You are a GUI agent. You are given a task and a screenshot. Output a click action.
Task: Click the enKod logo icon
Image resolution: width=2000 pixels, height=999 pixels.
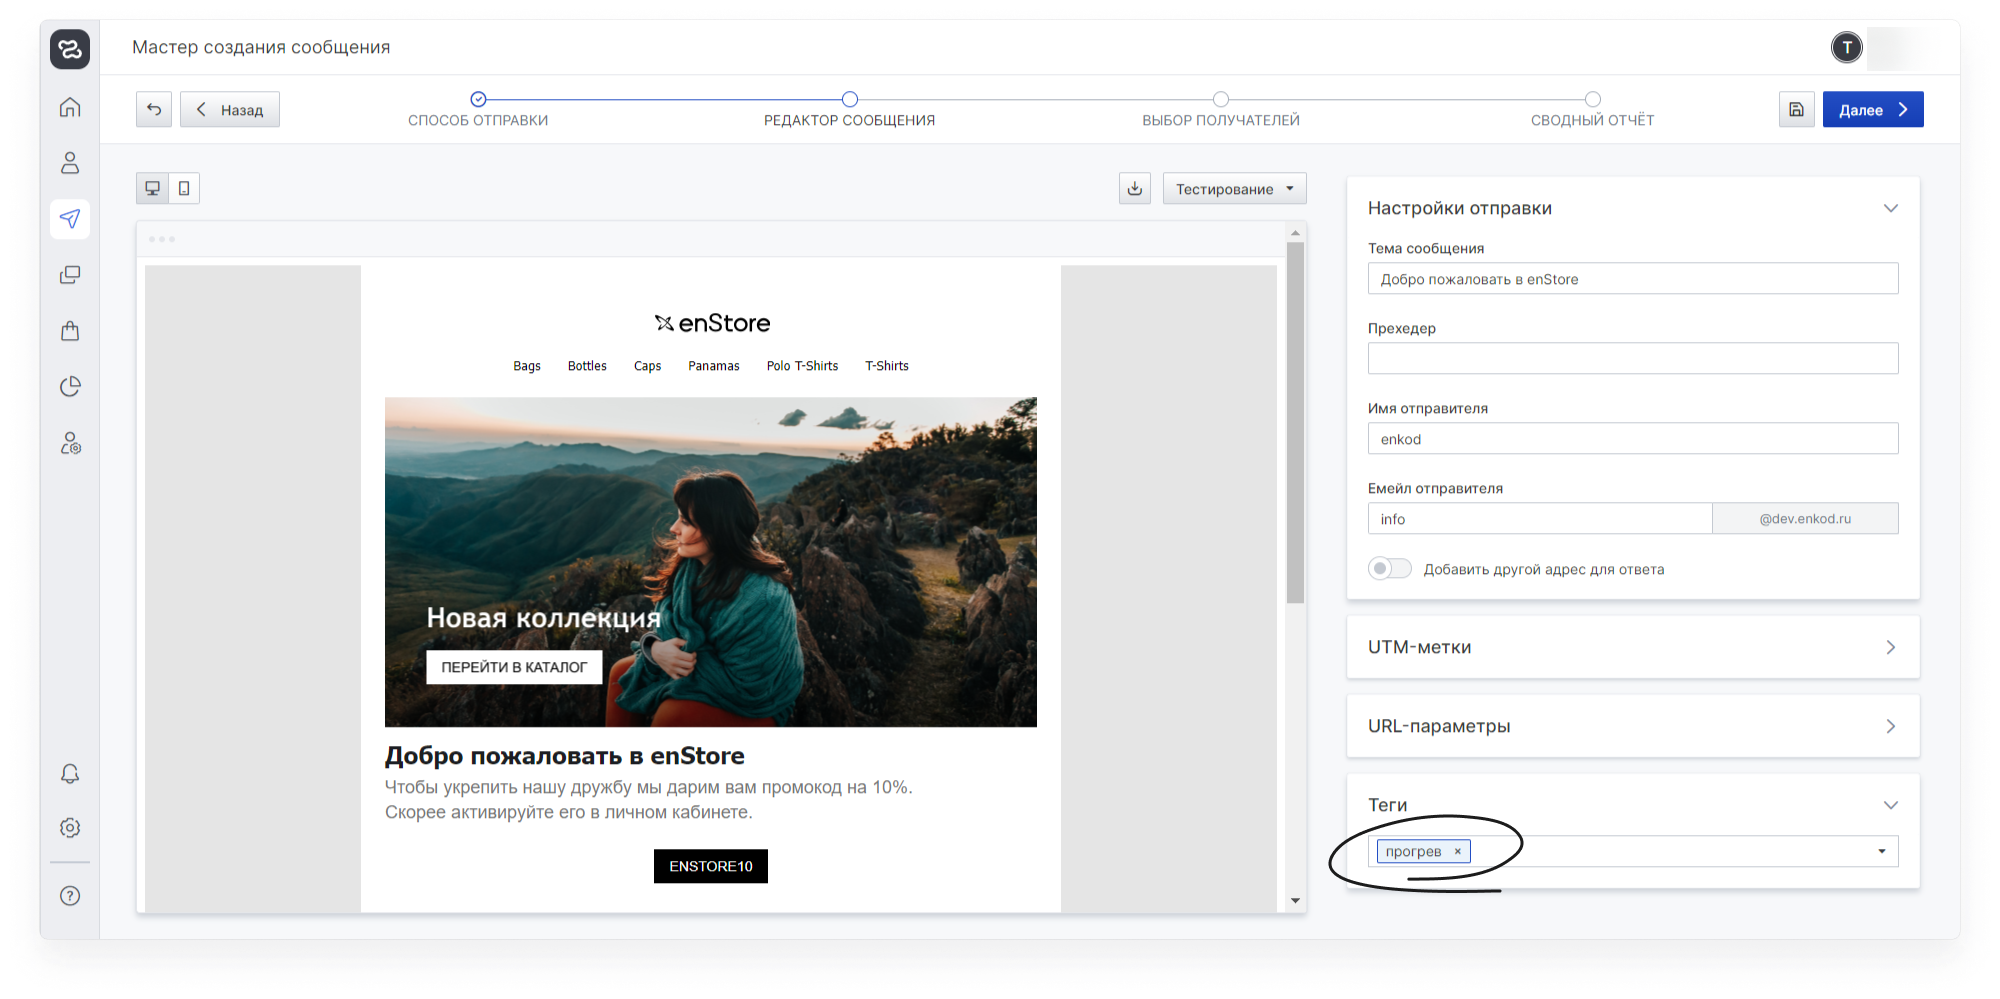click(x=70, y=49)
